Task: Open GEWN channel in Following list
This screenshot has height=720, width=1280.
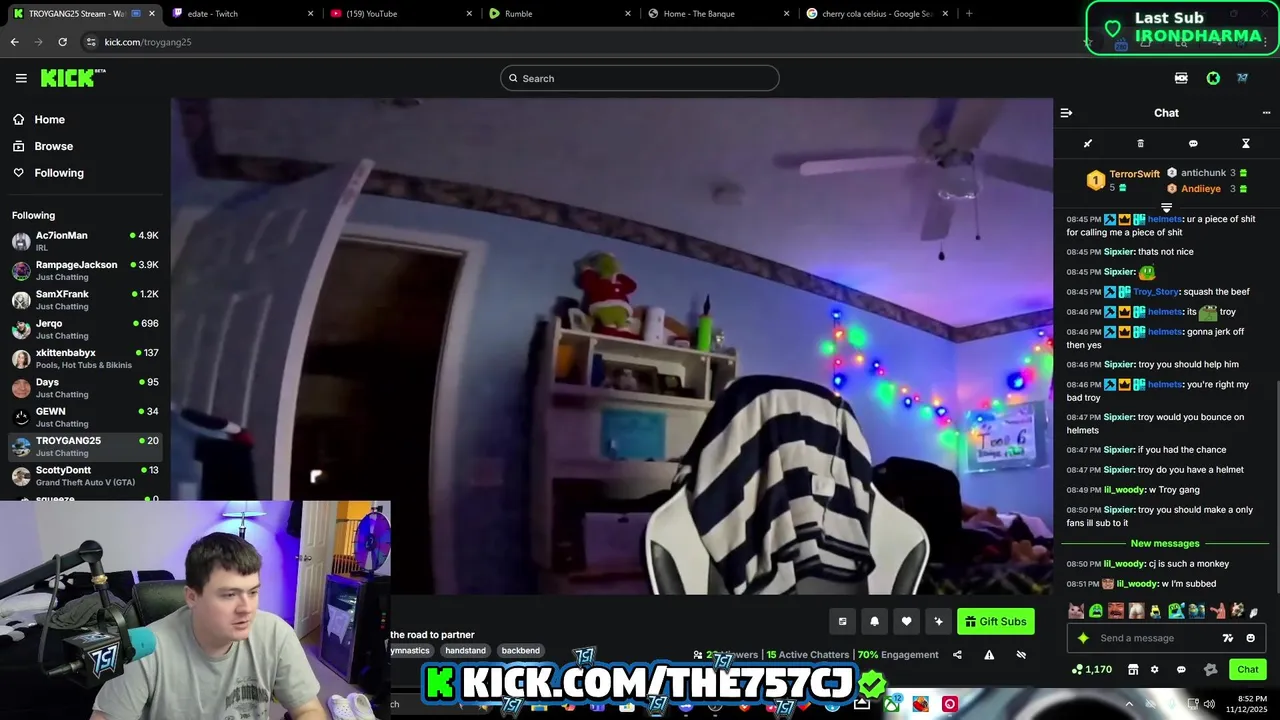Action: pos(85,417)
